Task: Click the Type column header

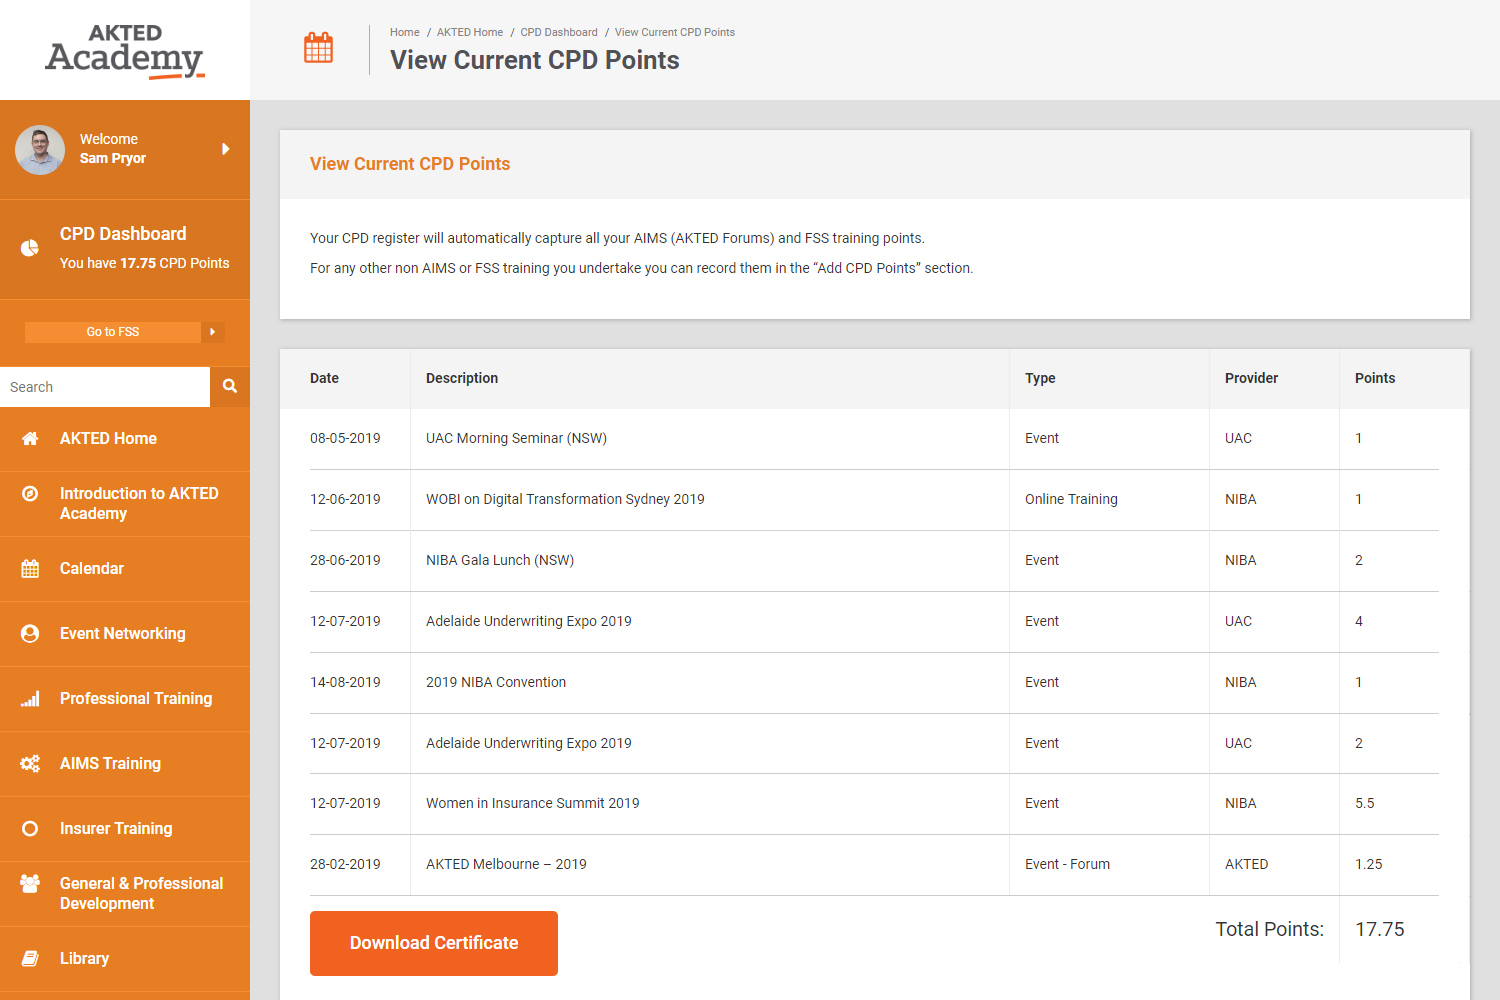Action: (x=1040, y=378)
